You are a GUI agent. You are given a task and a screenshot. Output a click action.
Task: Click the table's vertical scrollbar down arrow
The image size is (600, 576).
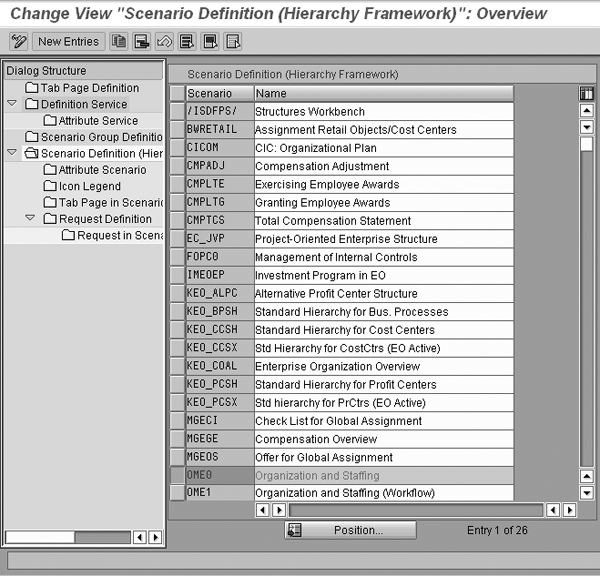tap(587, 492)
